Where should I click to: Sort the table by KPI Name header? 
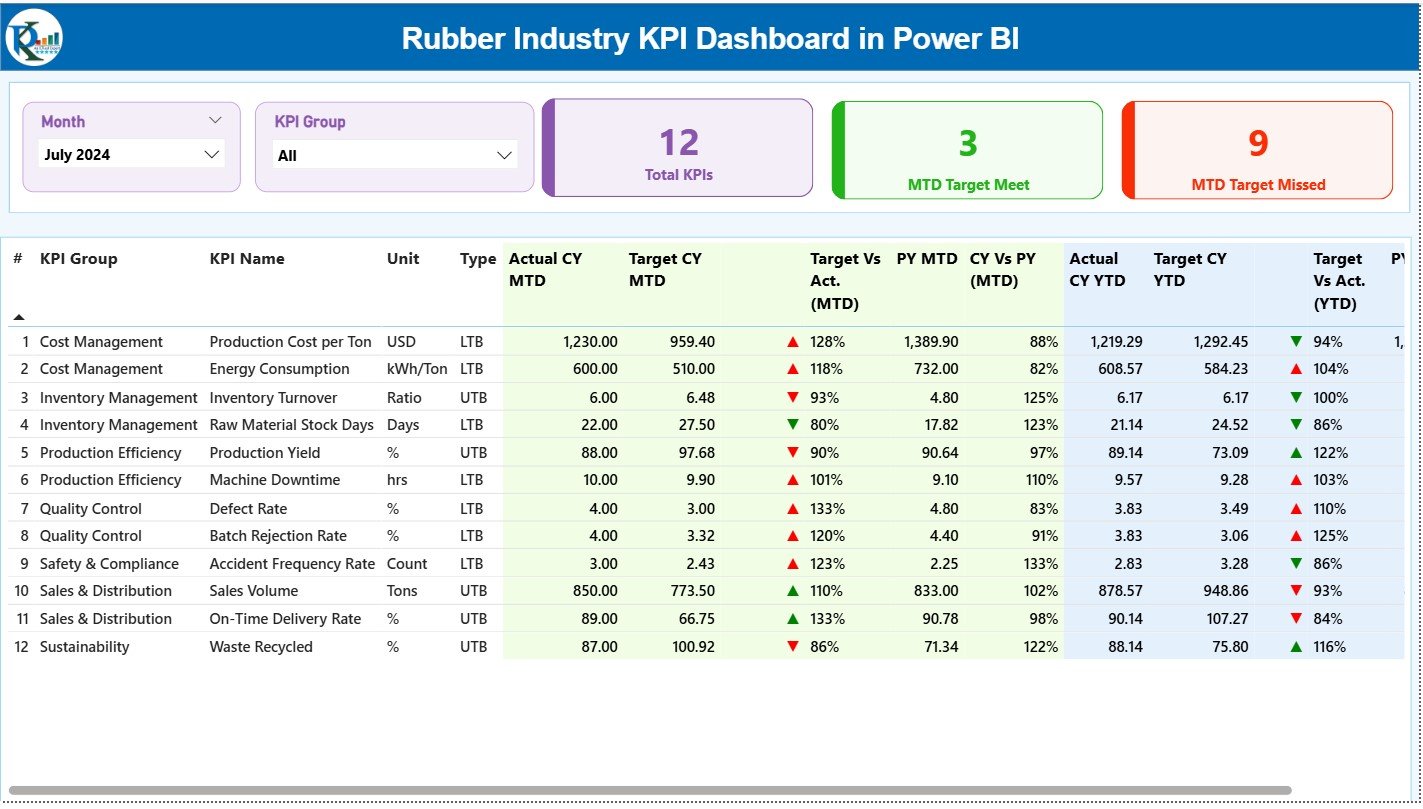[246, 258]
